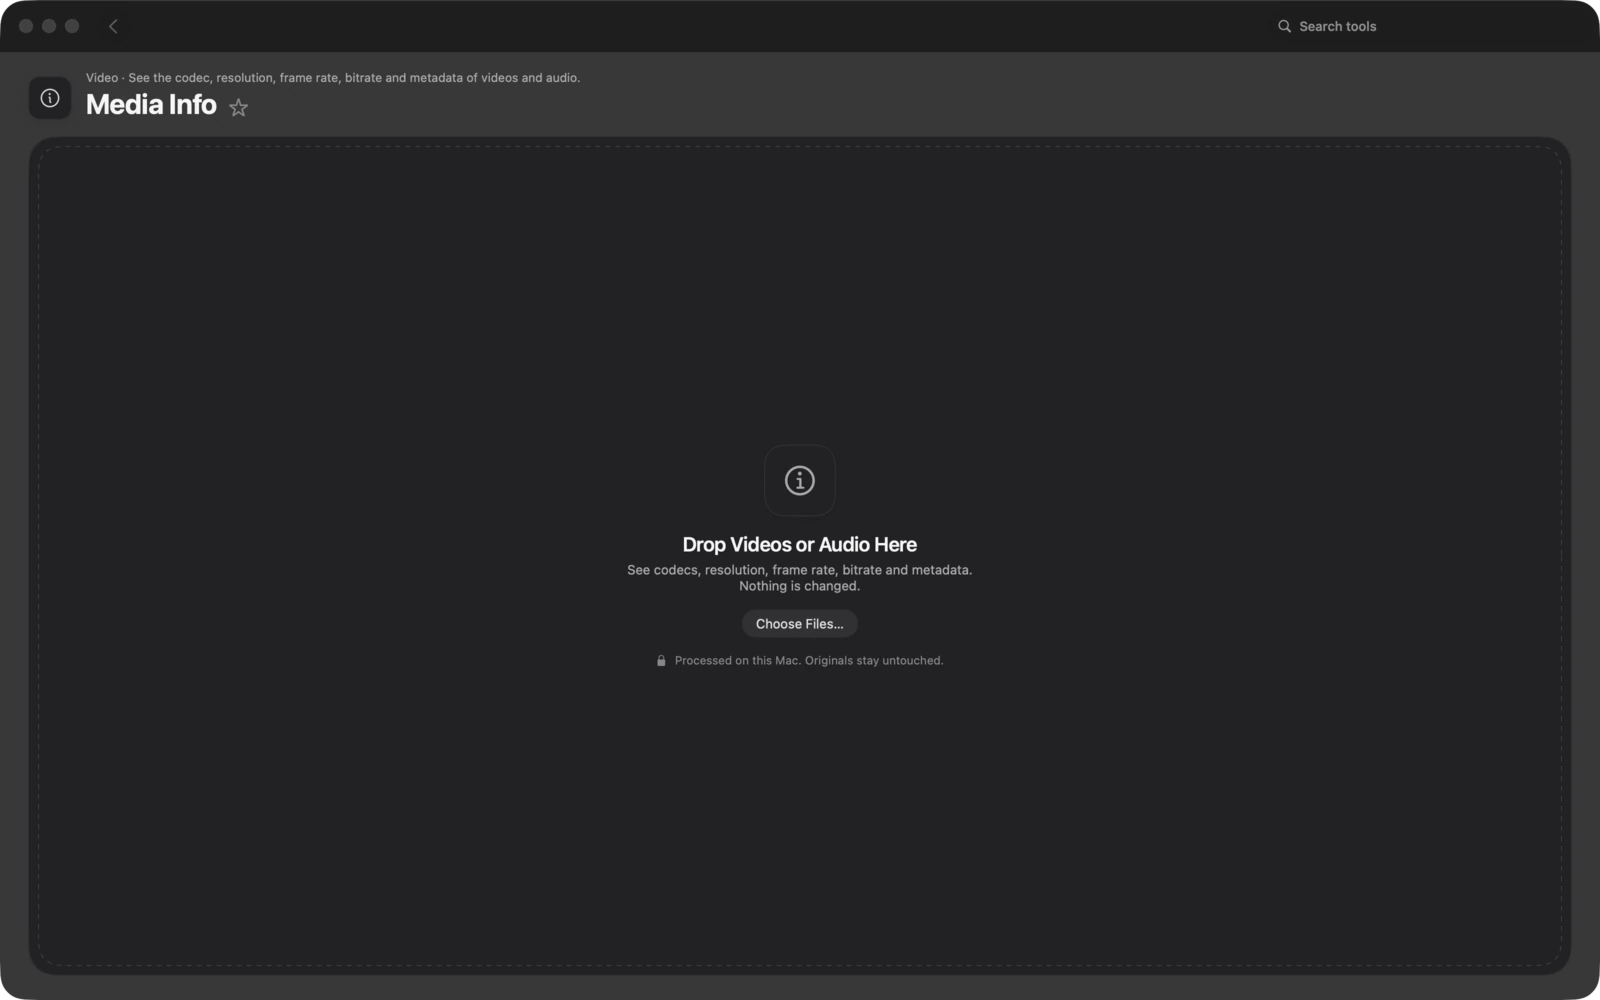Click the magnifying glass search icon
The height and width of the screenshot is (1000, 1600).
pyautogui.click(x=1284, y=26)
